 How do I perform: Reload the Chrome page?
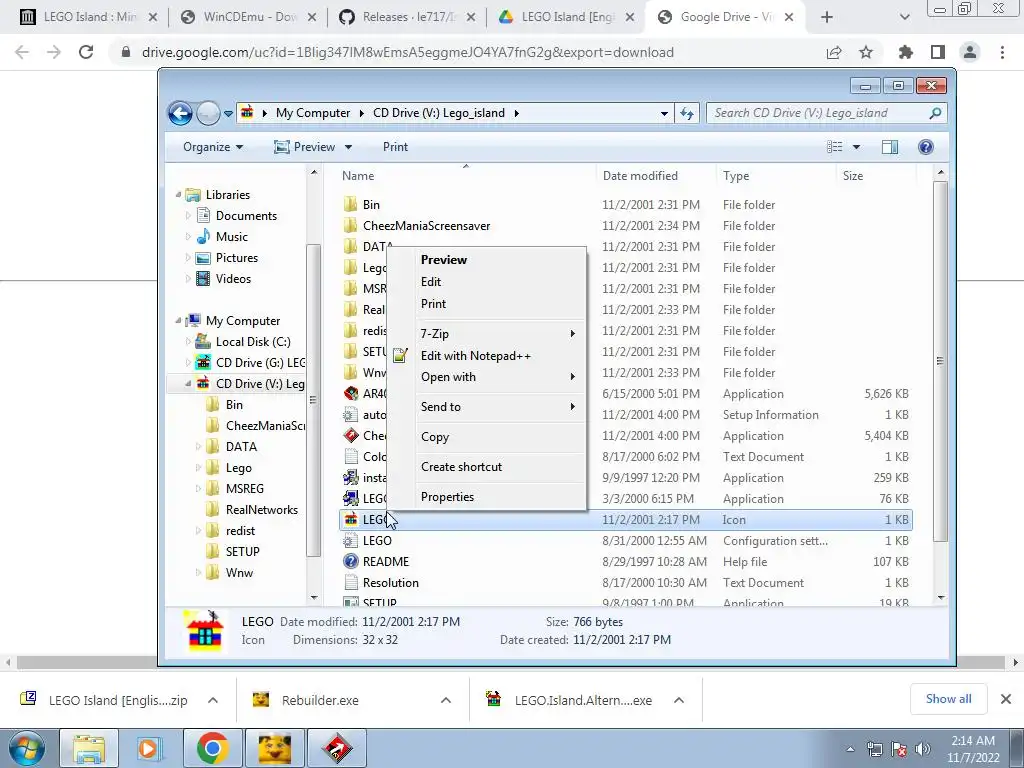click(86, 52)
